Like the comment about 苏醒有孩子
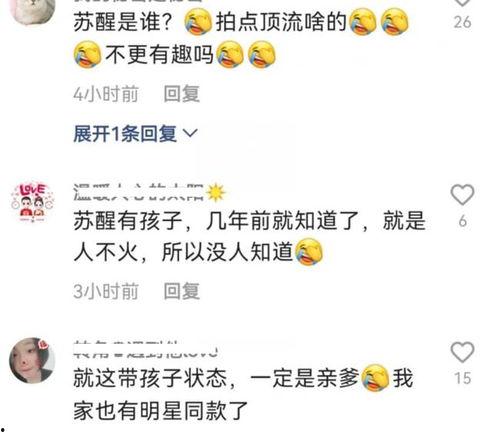The height and width of the screenshot is (436, 500). (462, 194)
